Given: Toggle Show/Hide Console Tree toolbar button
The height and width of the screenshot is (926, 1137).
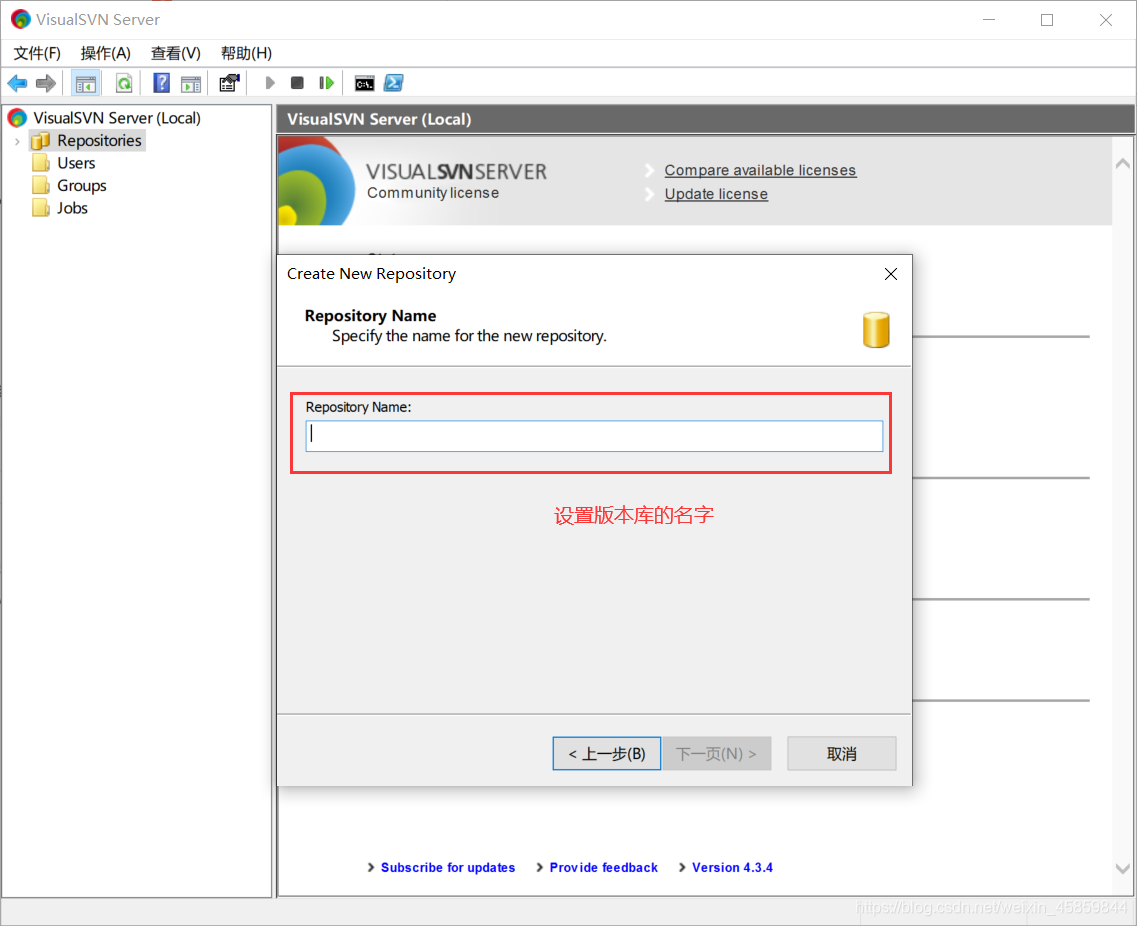Looking at the screenshot, I should (86, 83).
